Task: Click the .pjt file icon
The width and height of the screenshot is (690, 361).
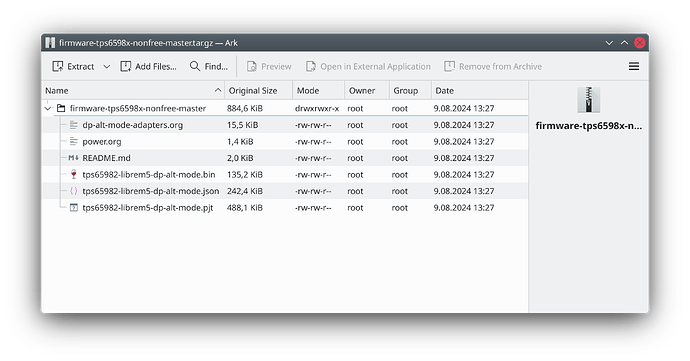Action: [73, 208]
